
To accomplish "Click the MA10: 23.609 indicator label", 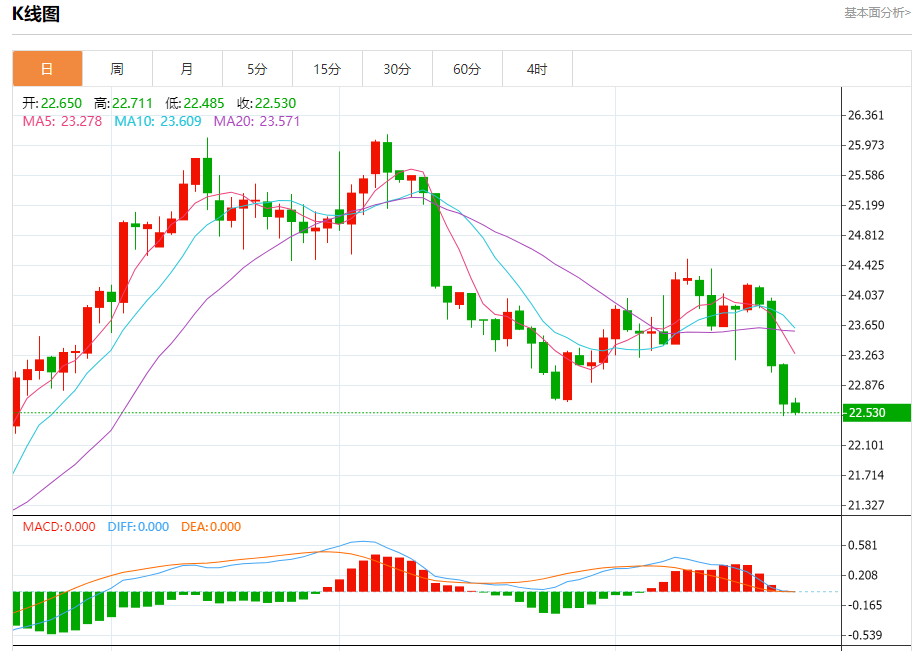I will 158,121.
